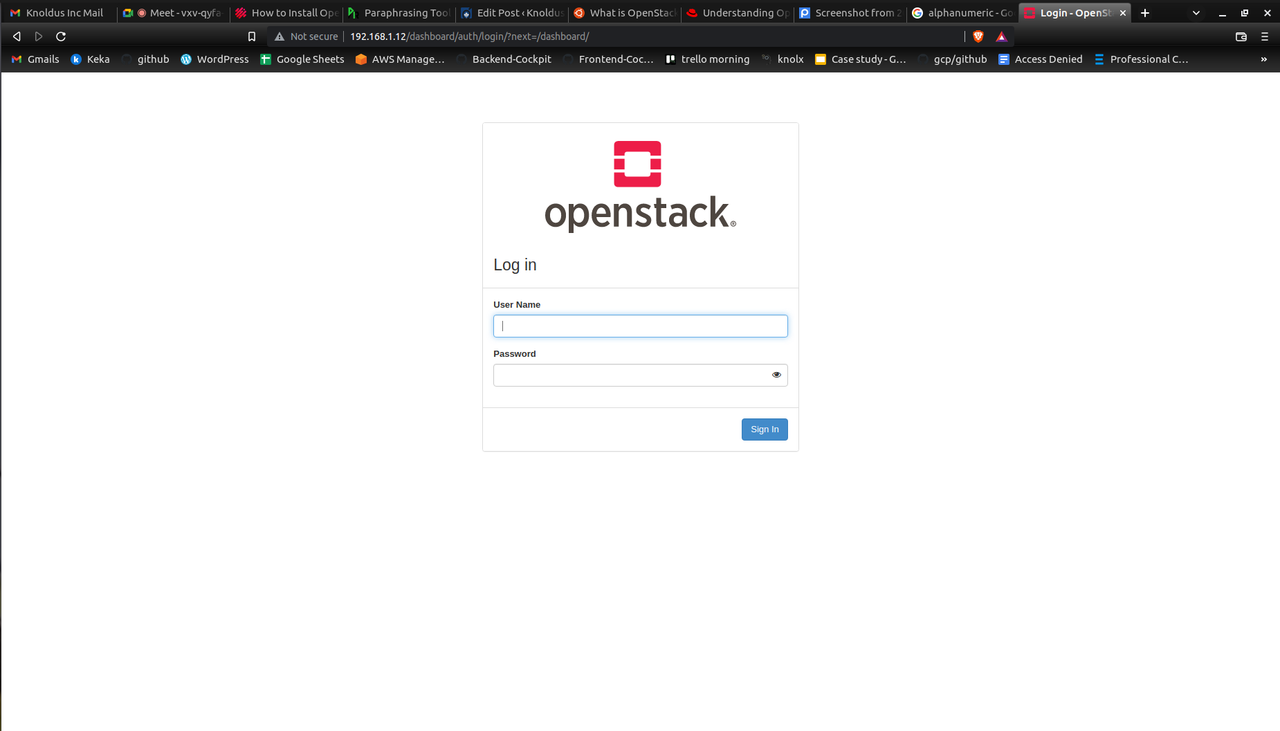Open the WordPress bookmark

click(x=214, y=59)
